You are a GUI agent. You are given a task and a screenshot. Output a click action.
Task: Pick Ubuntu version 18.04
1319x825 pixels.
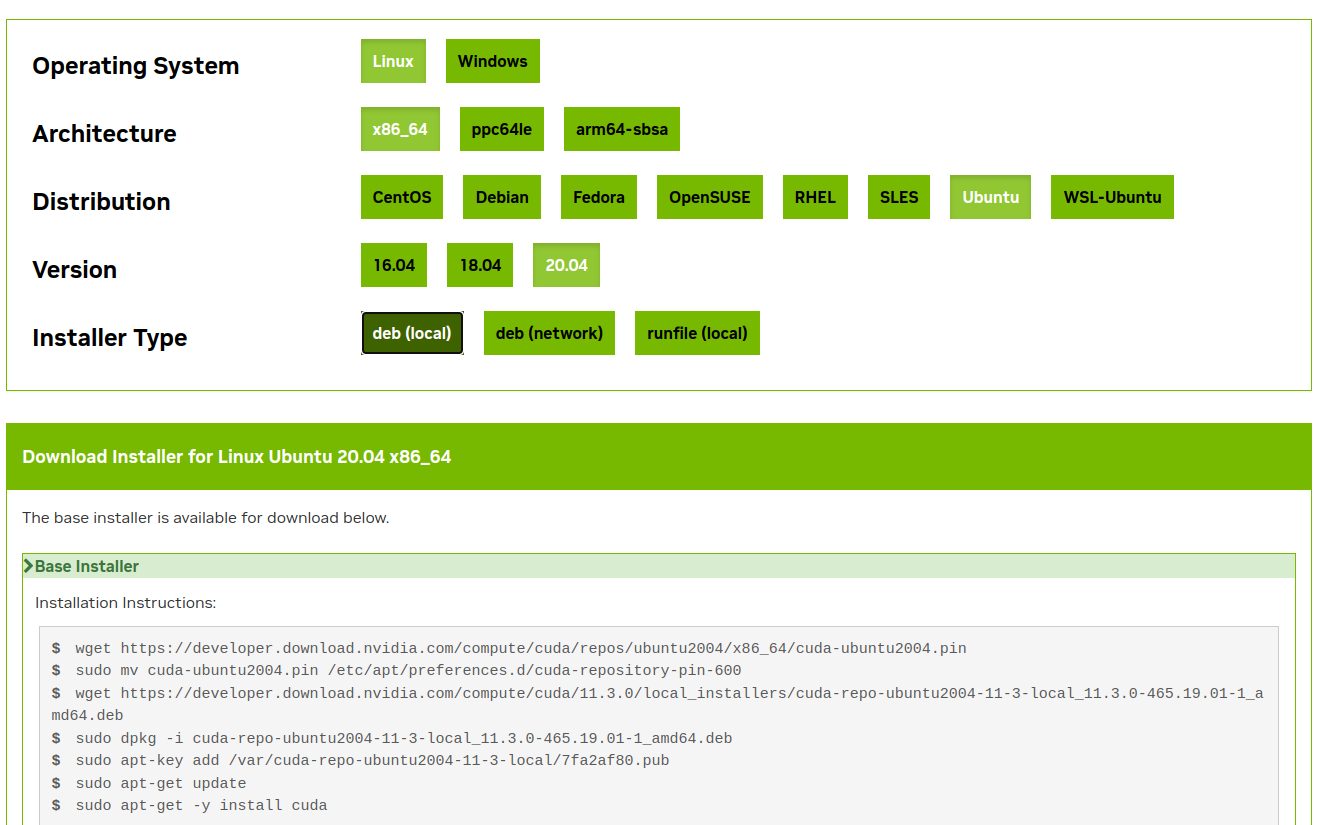point(479,265)
